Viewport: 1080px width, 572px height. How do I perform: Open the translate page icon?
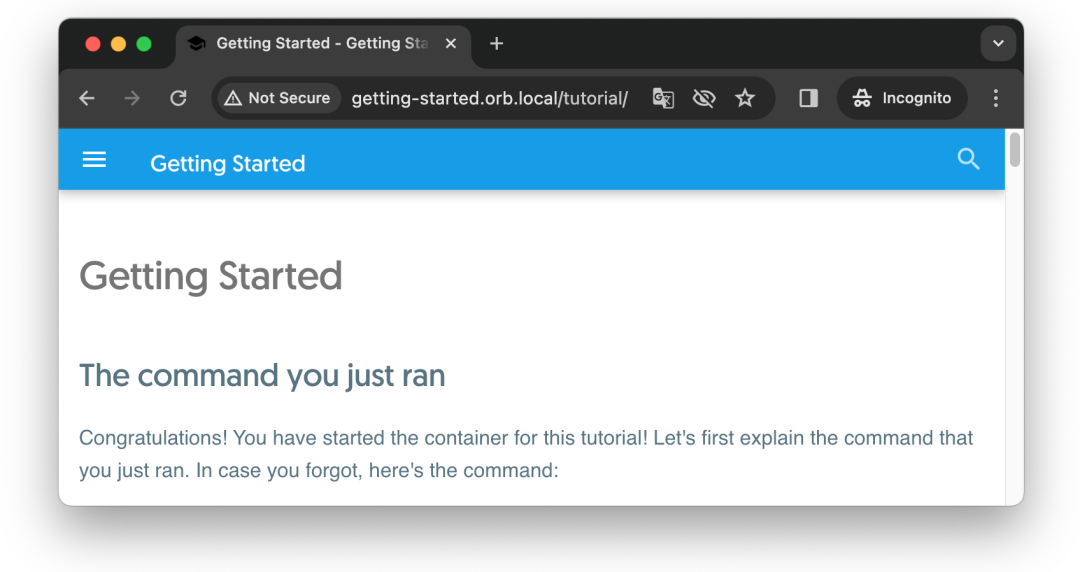pos(663,98)
